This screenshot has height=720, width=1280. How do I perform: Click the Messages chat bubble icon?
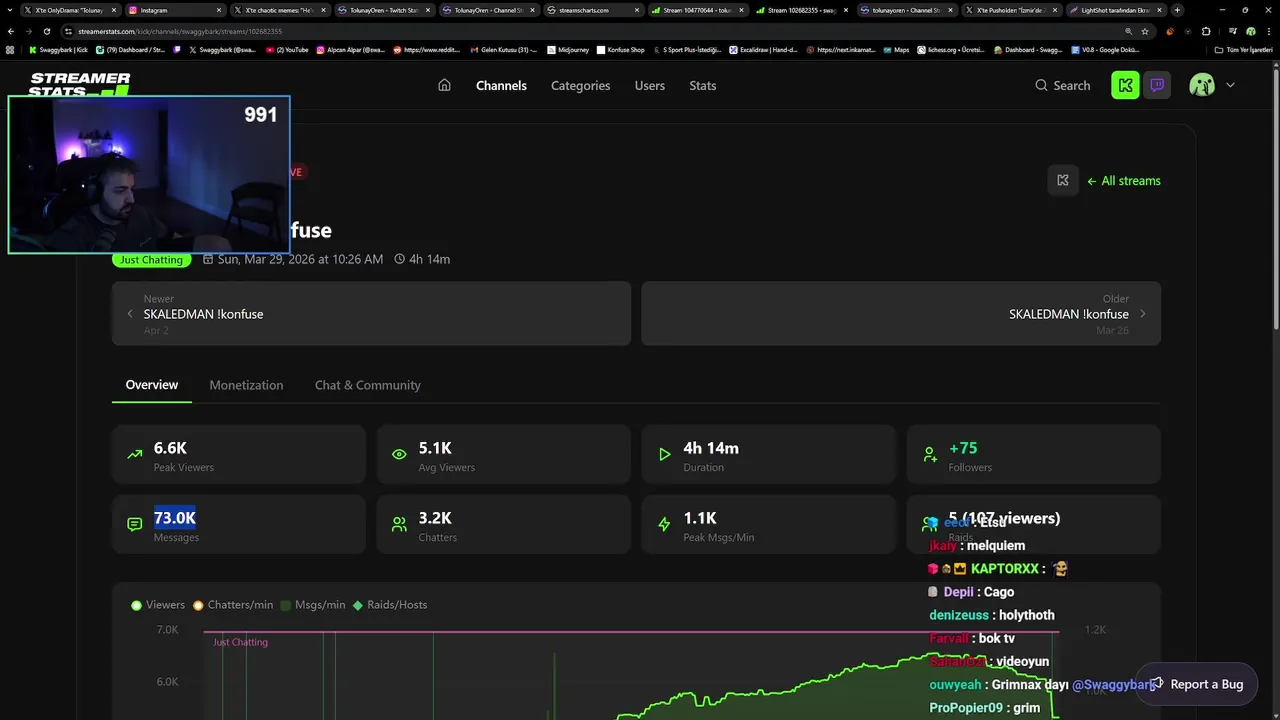[134, 524]
